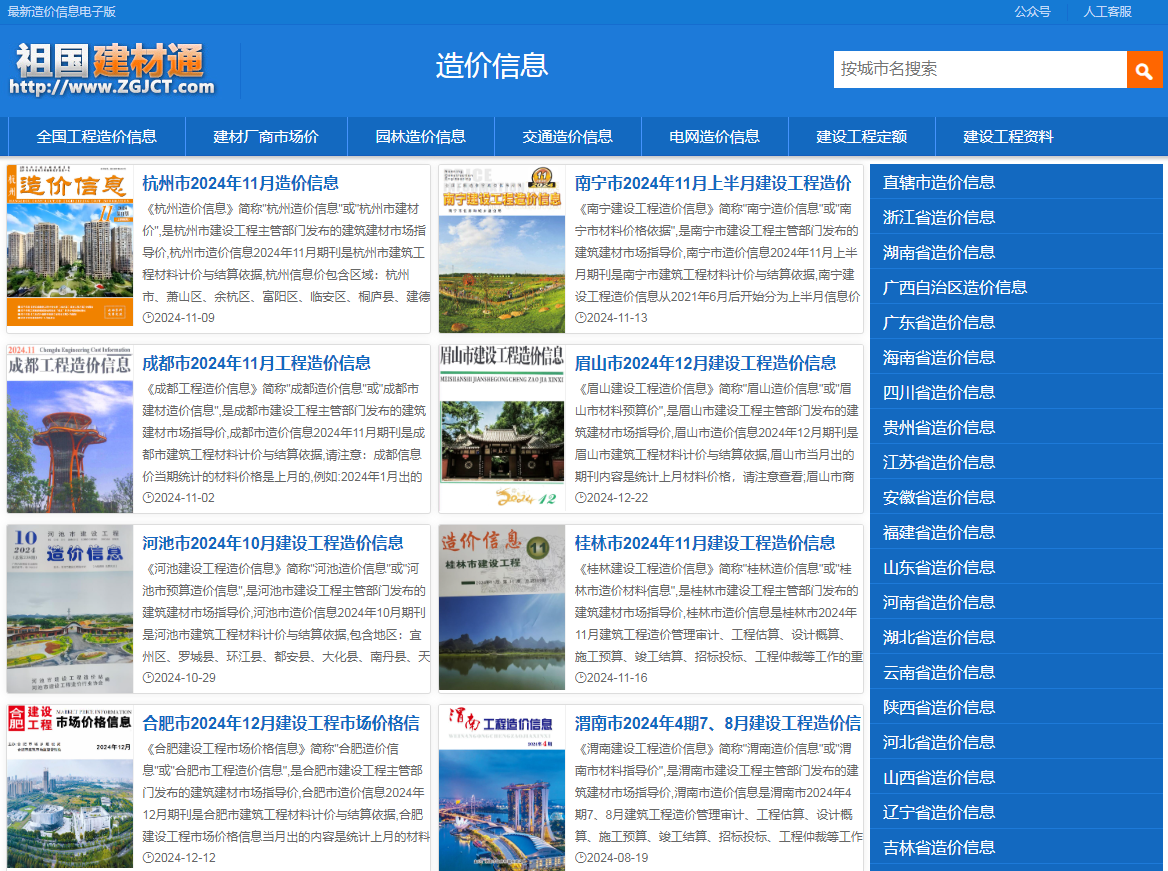
Task: Select 海南省造价信息 in sidebar
Action: 1016,358
